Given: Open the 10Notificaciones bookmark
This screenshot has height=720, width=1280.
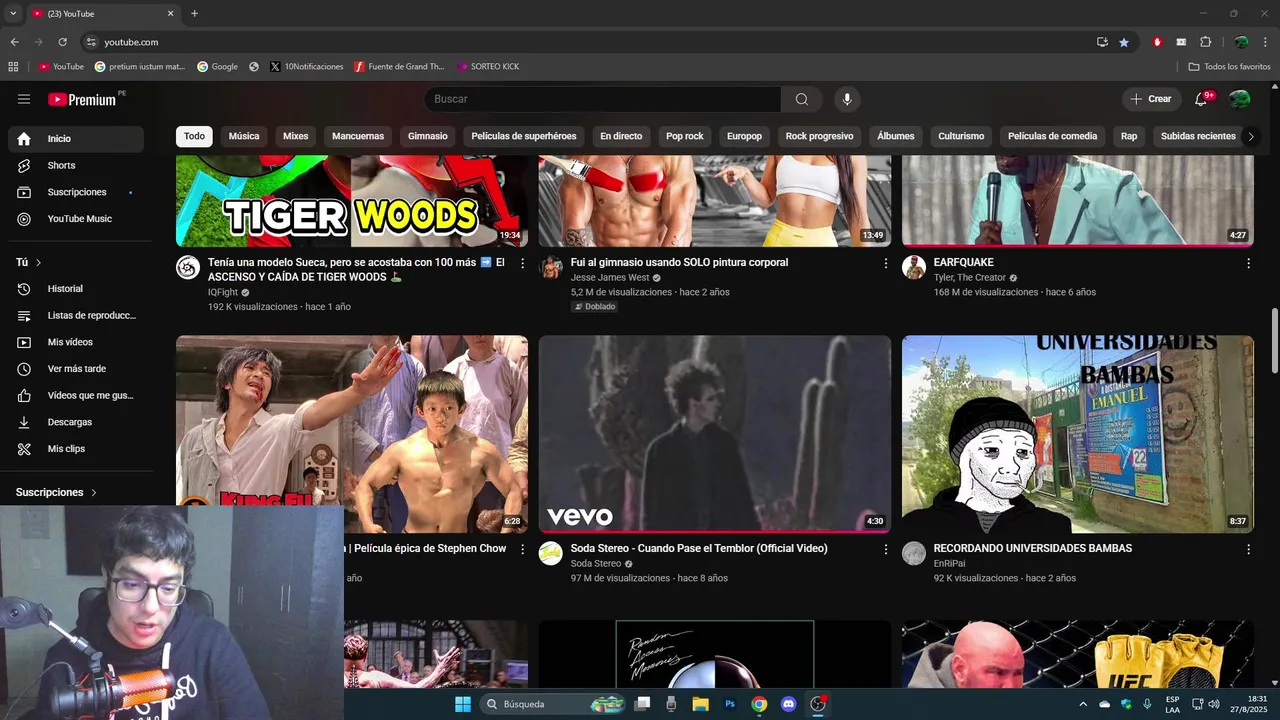Looking at the screenshot, I should click(306, 67).
